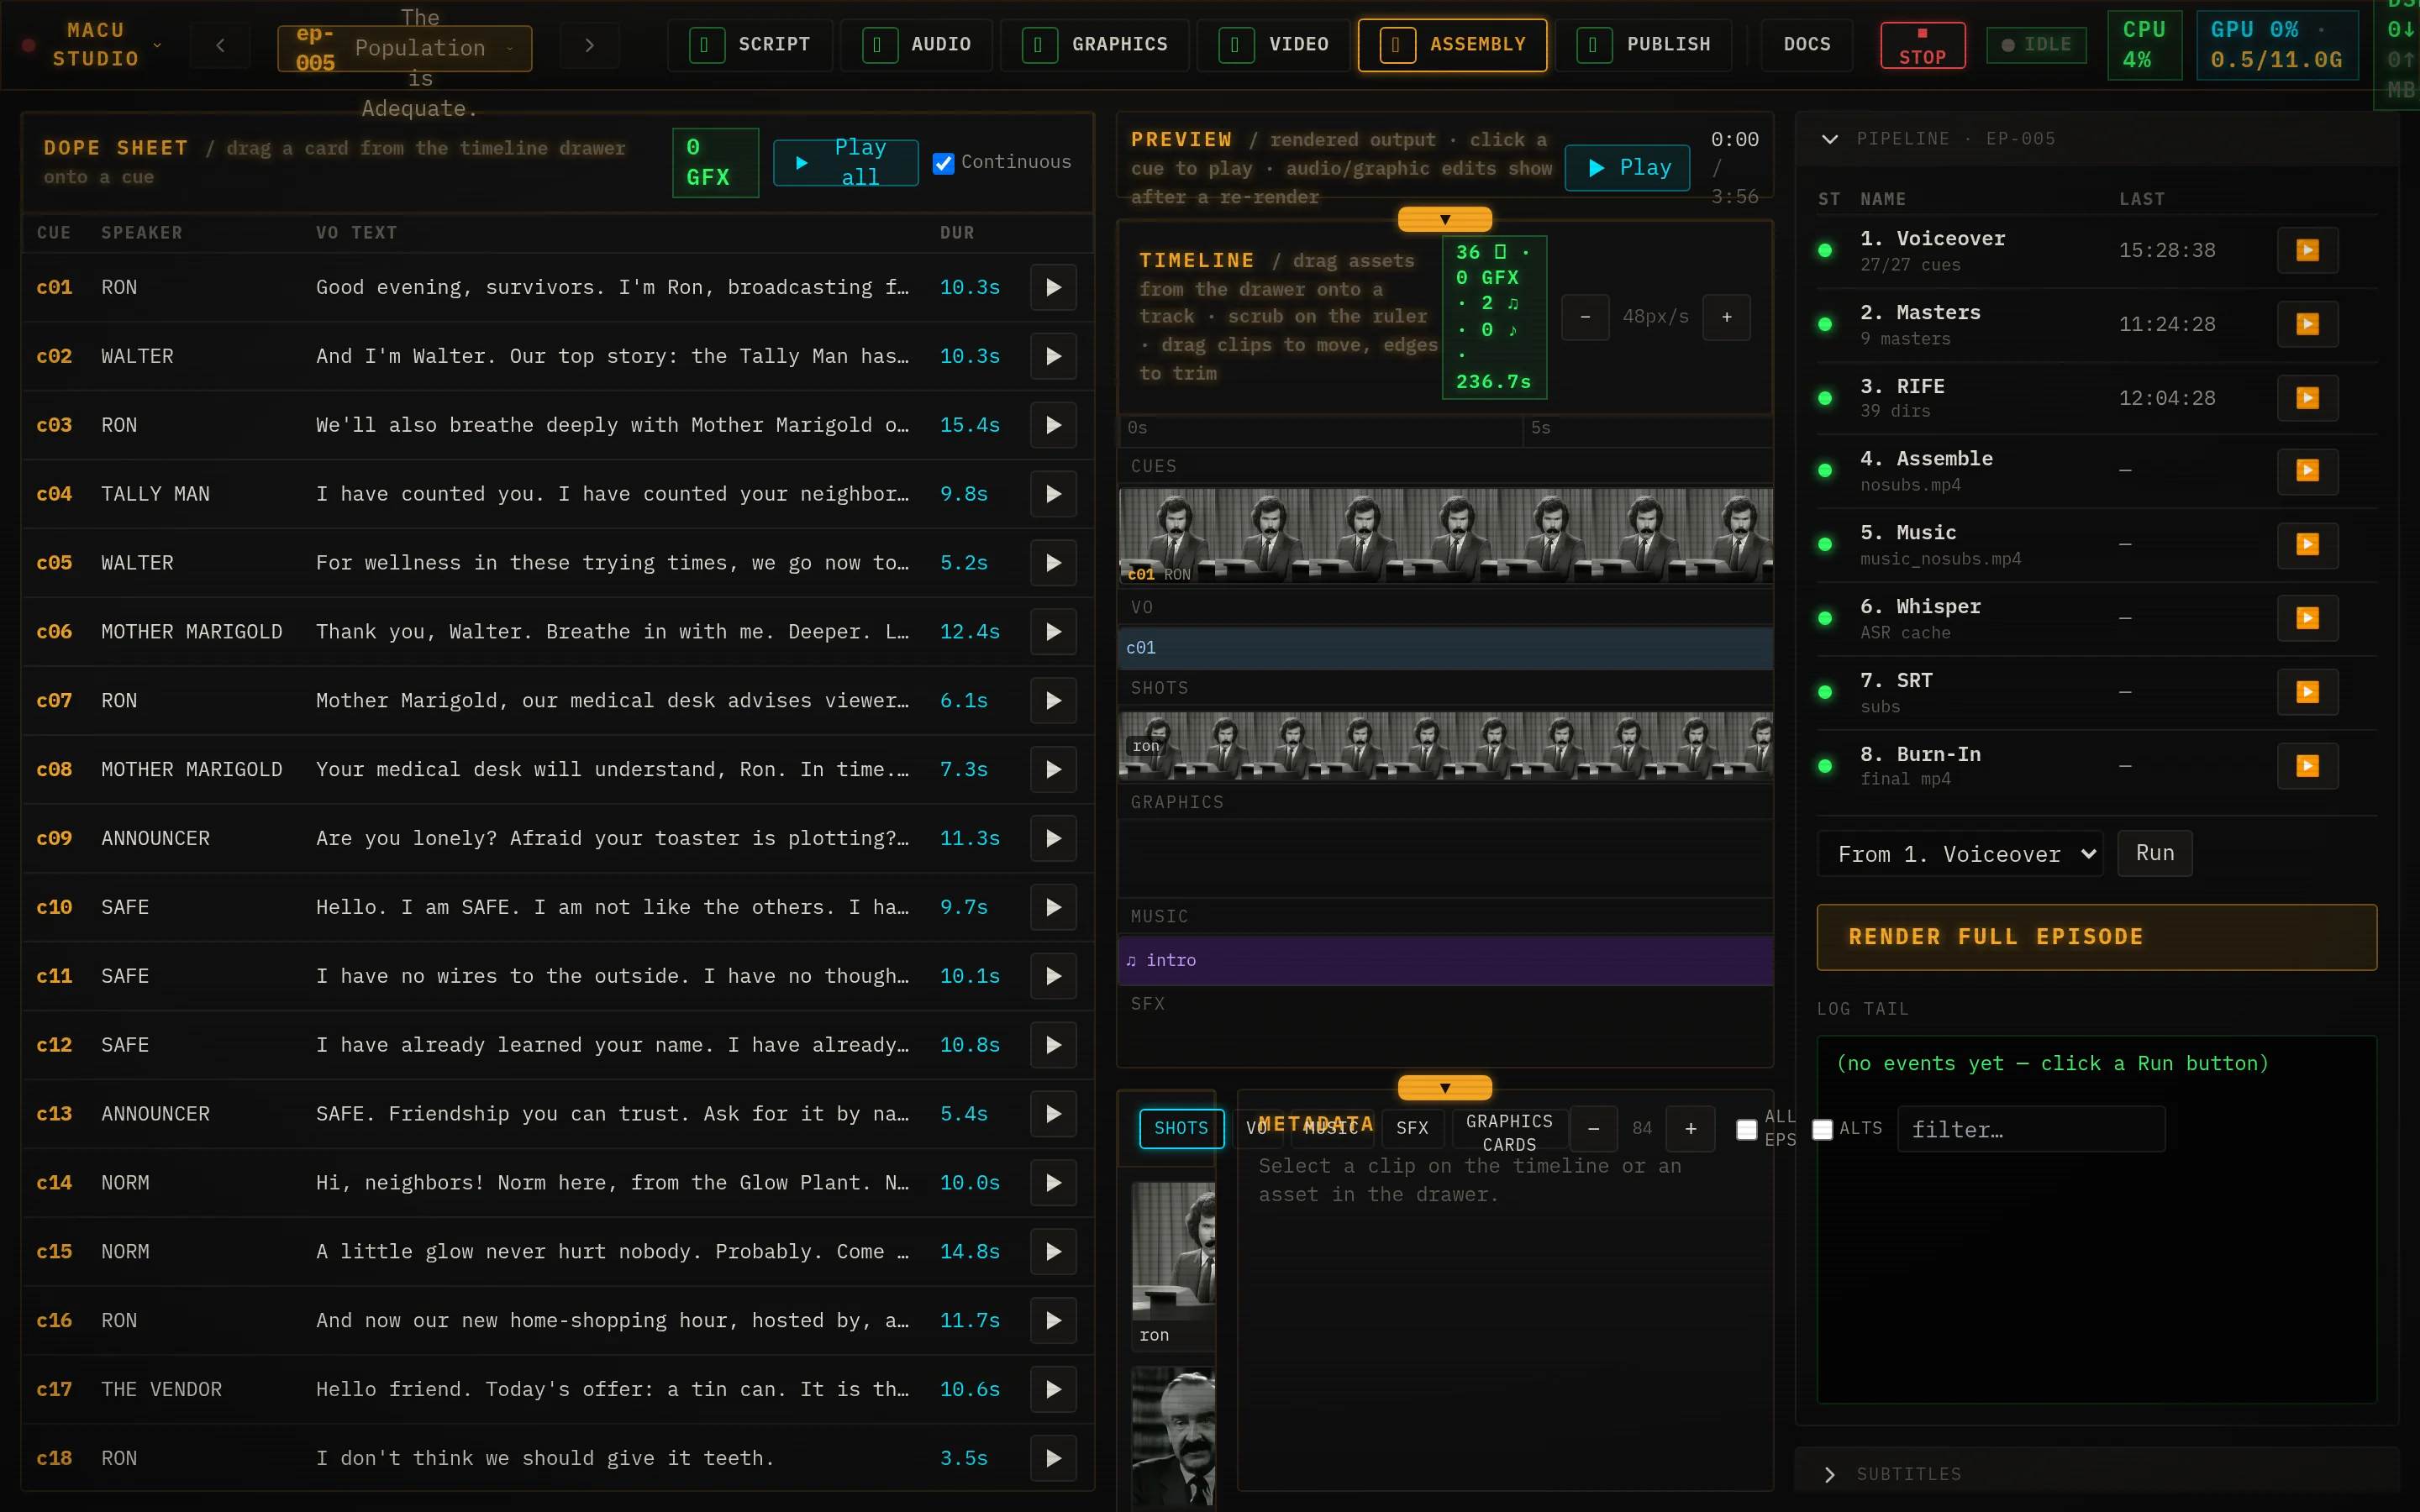Click the Stop button
Viewport: 2420px width, 1512px height.
[x=1922, y=46]
